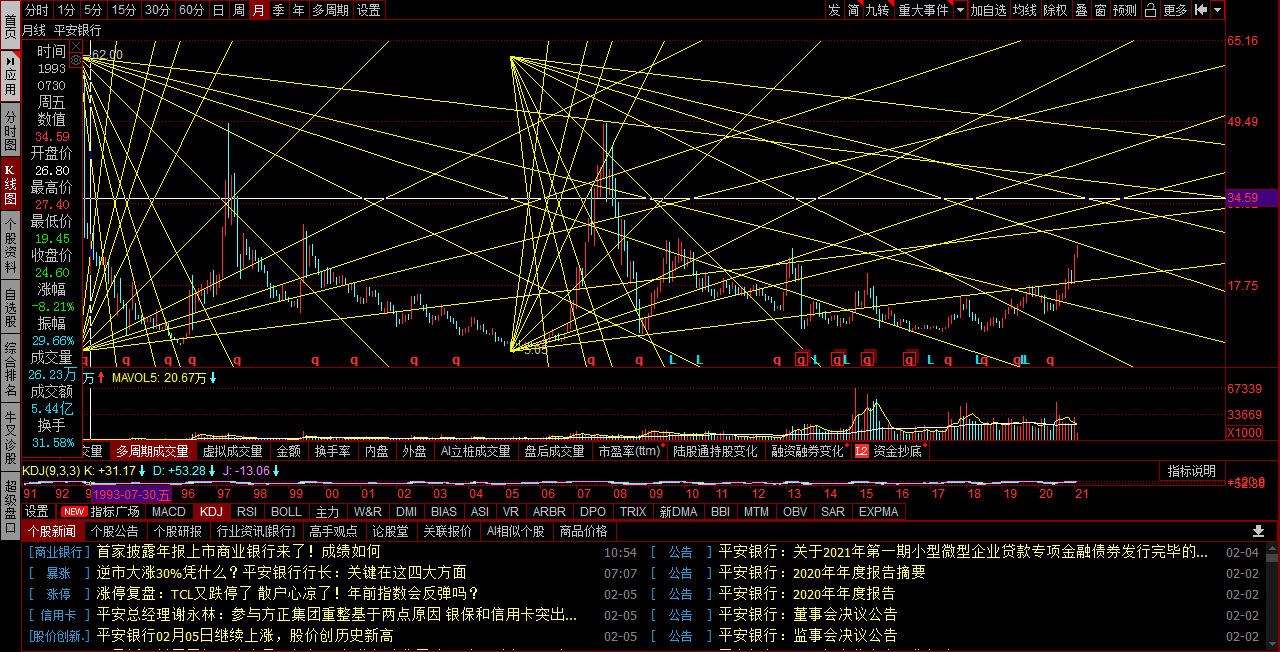The image size is (1280, 652).
Task: Open the NEW 指标广场 indicator market
Action: (100, 511)
